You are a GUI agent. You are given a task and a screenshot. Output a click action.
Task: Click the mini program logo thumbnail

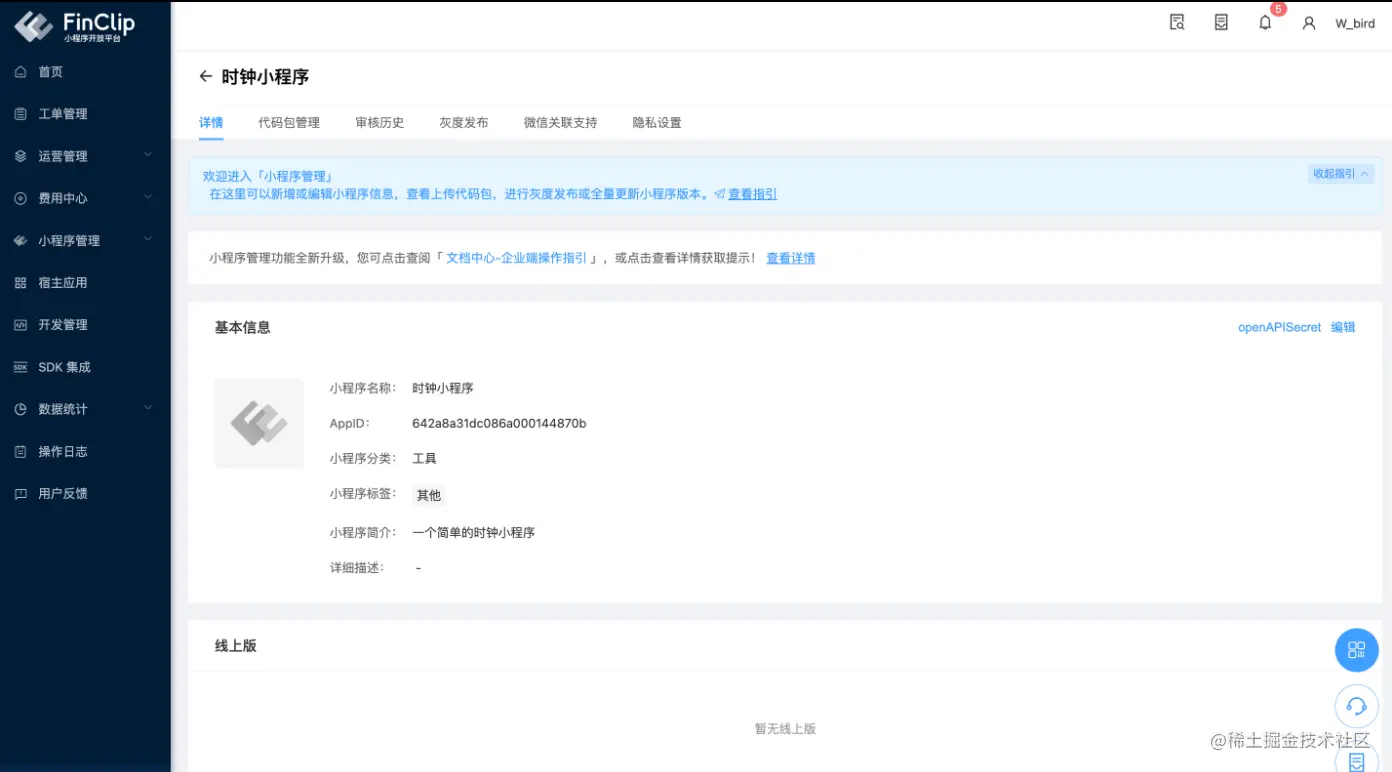click(x=259, y=423)
